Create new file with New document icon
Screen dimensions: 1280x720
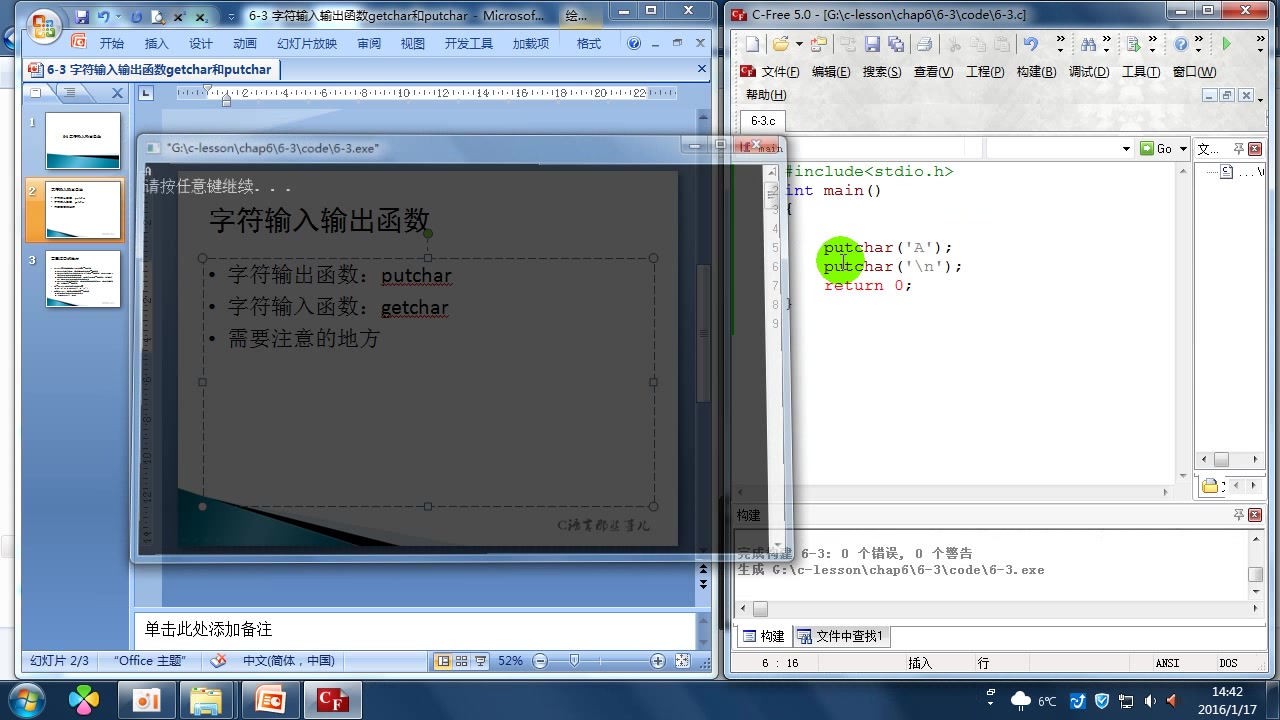point(753,45)
